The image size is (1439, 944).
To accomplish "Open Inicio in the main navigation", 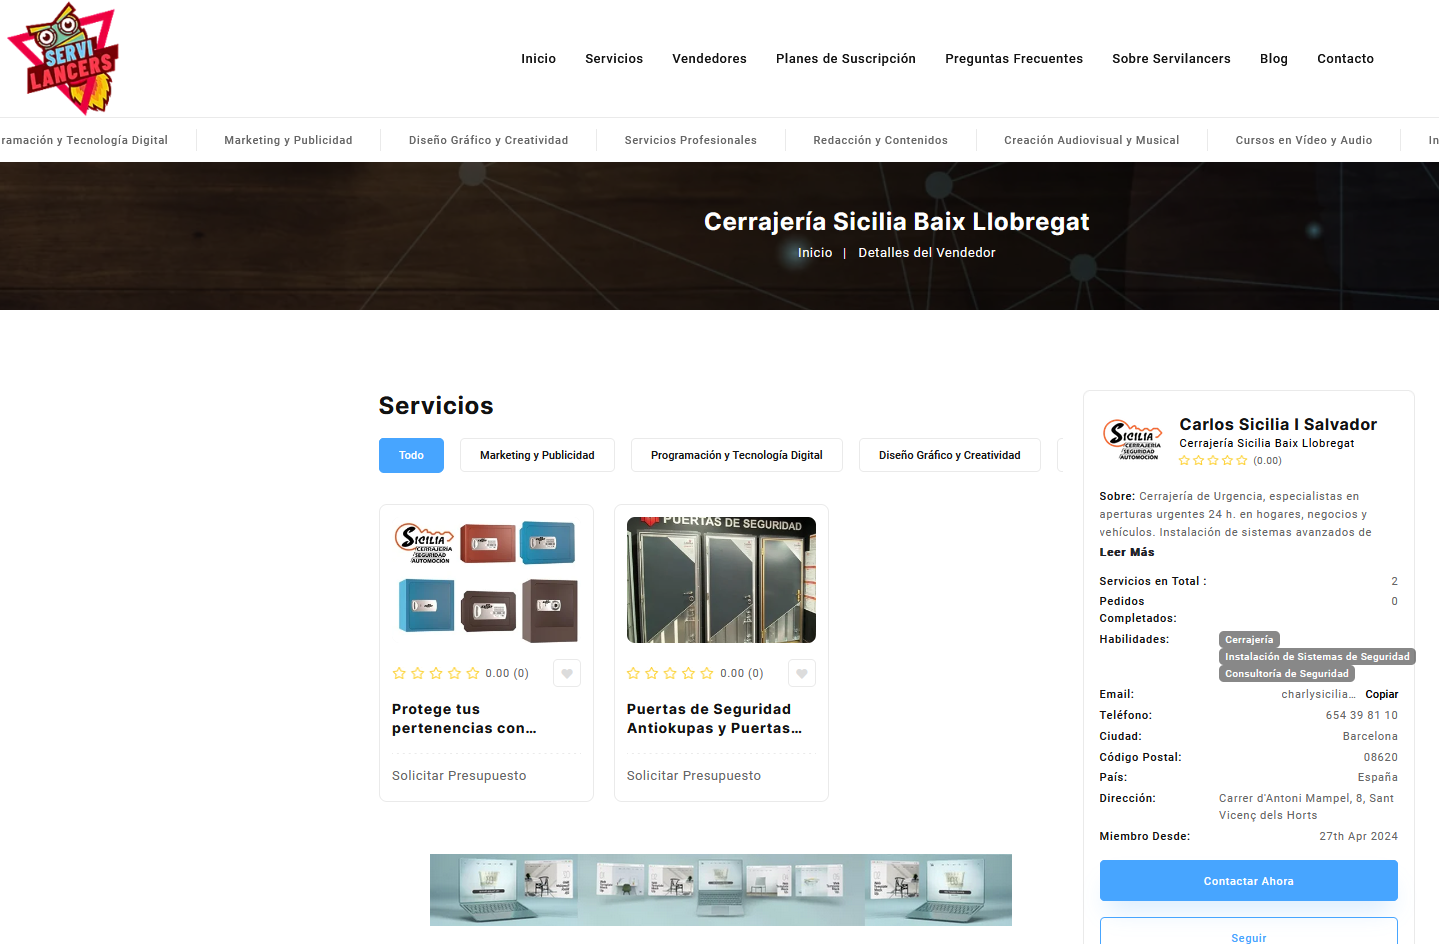I will point(538,59).
